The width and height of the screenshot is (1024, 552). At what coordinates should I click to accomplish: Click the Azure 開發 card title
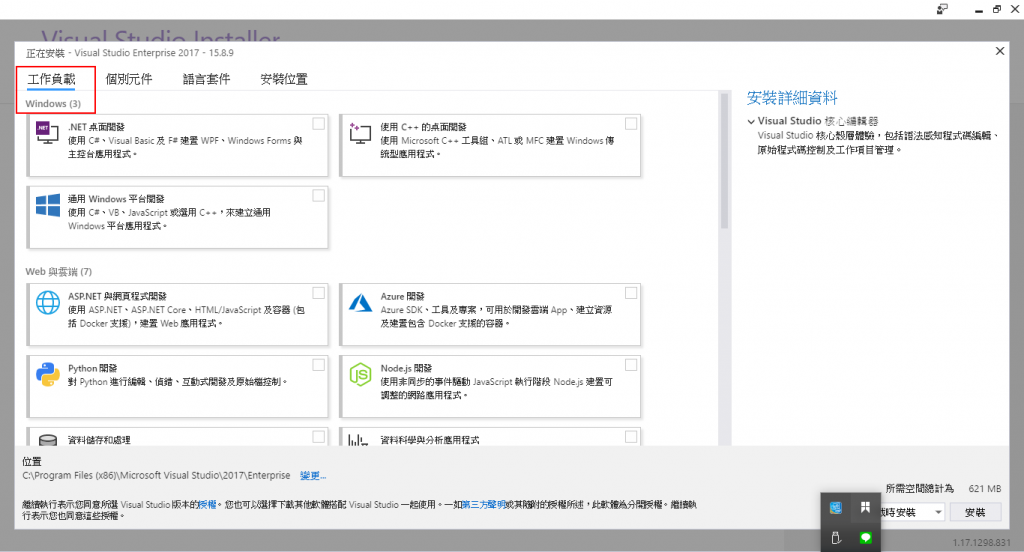tap(402, 297)
